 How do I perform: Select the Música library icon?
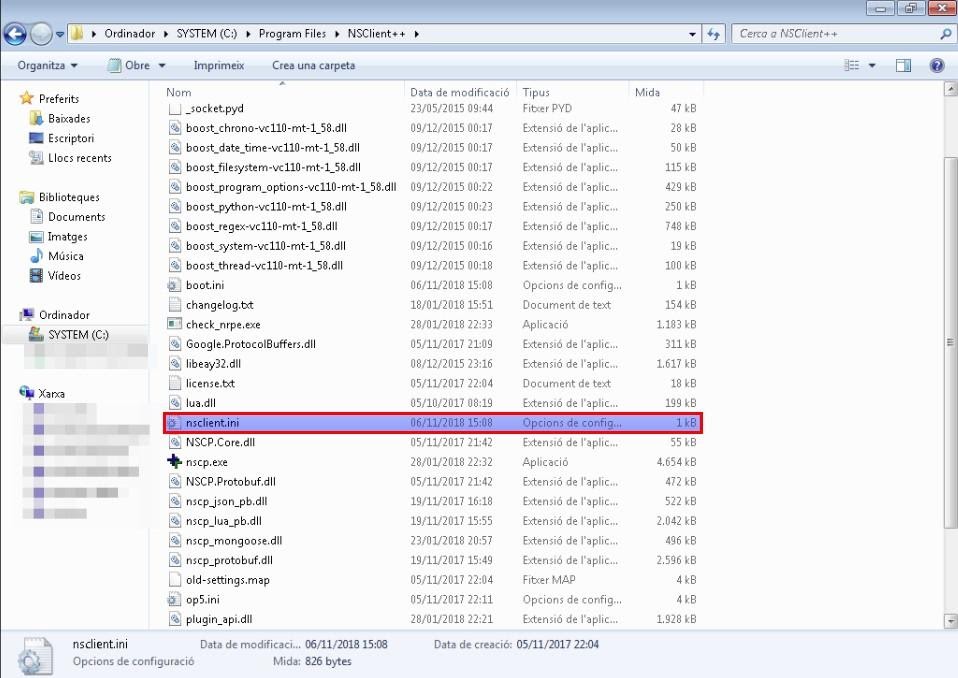(x=37, y=256)
